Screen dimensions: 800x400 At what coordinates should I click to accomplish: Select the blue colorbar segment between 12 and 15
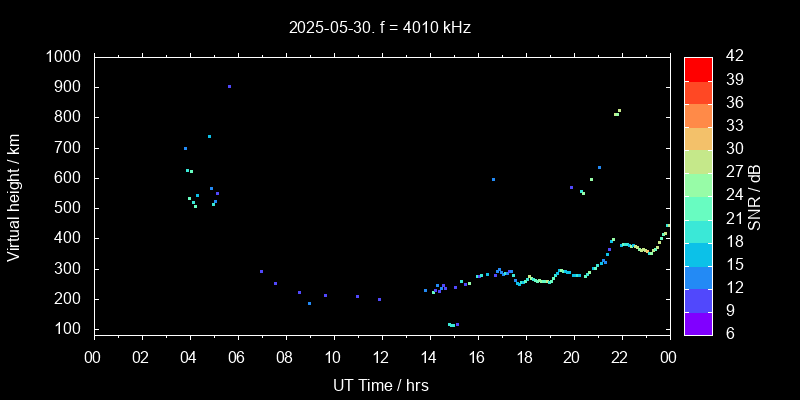(x=698, y=276)
